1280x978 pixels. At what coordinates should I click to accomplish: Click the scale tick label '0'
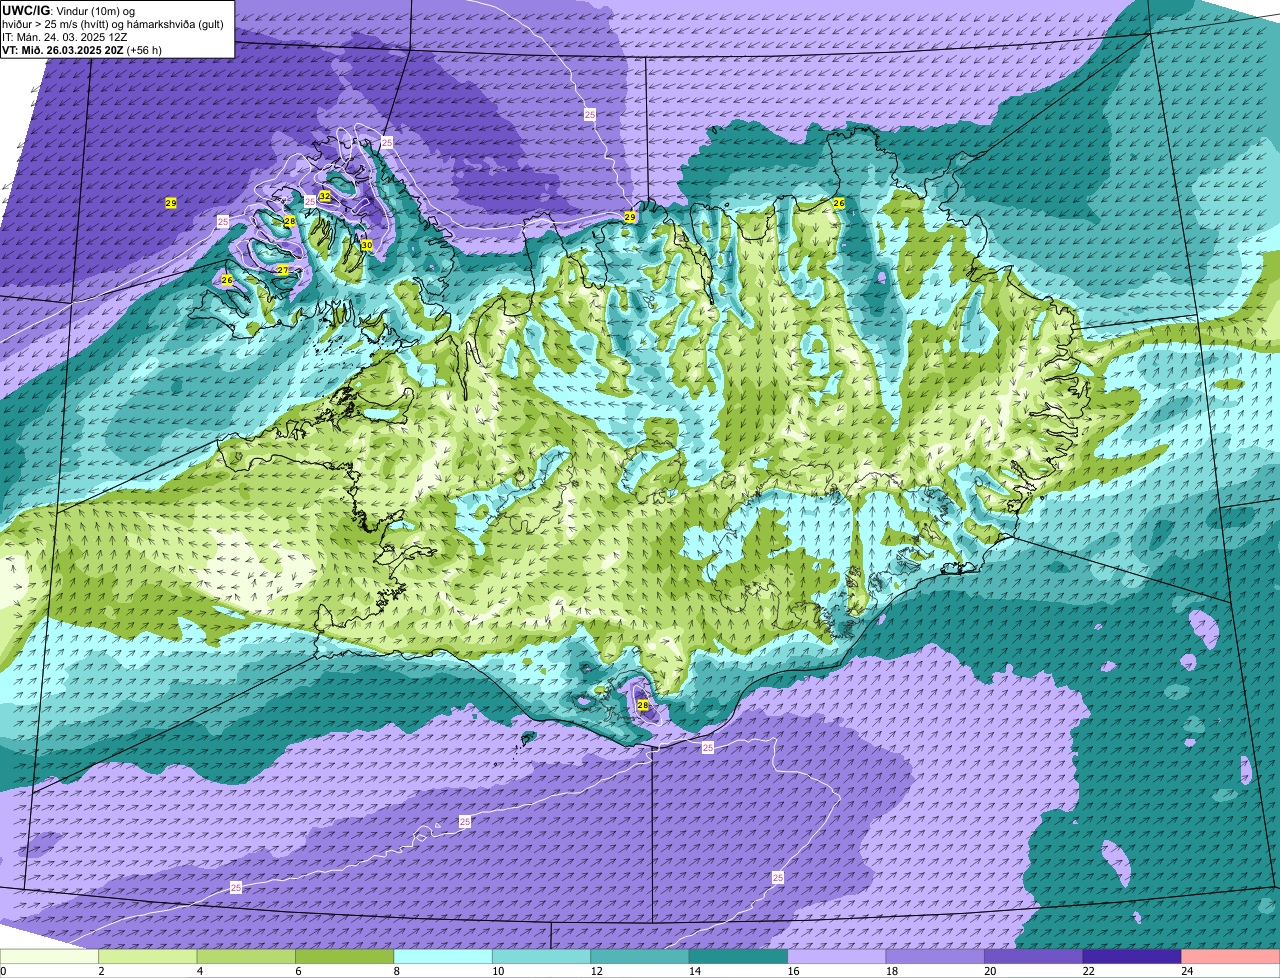[3, 971]
